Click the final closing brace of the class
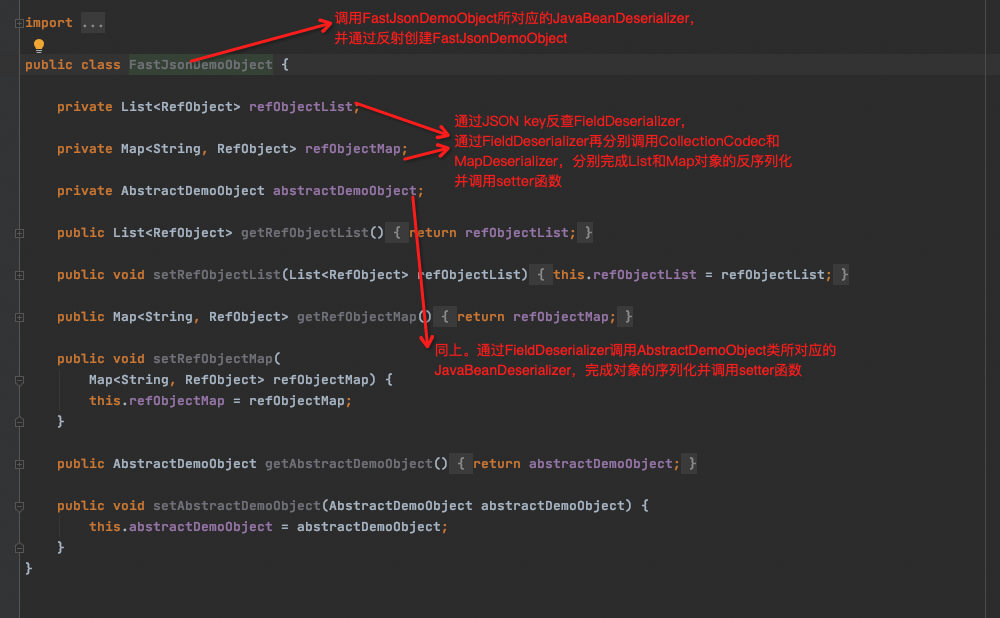The height and width of the screenshot is (618, 1000). 29,568
